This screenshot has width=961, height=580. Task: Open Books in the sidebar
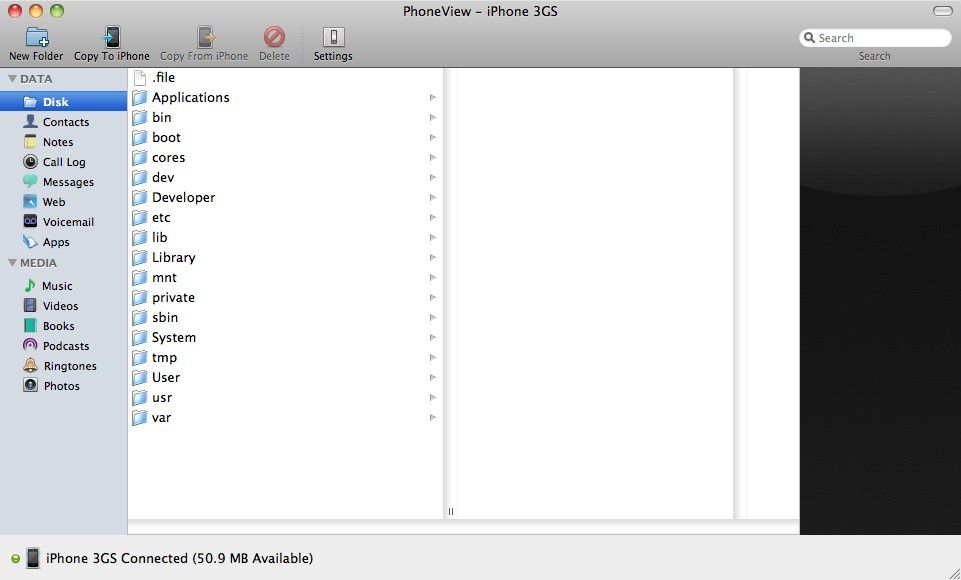pos(64,326)
